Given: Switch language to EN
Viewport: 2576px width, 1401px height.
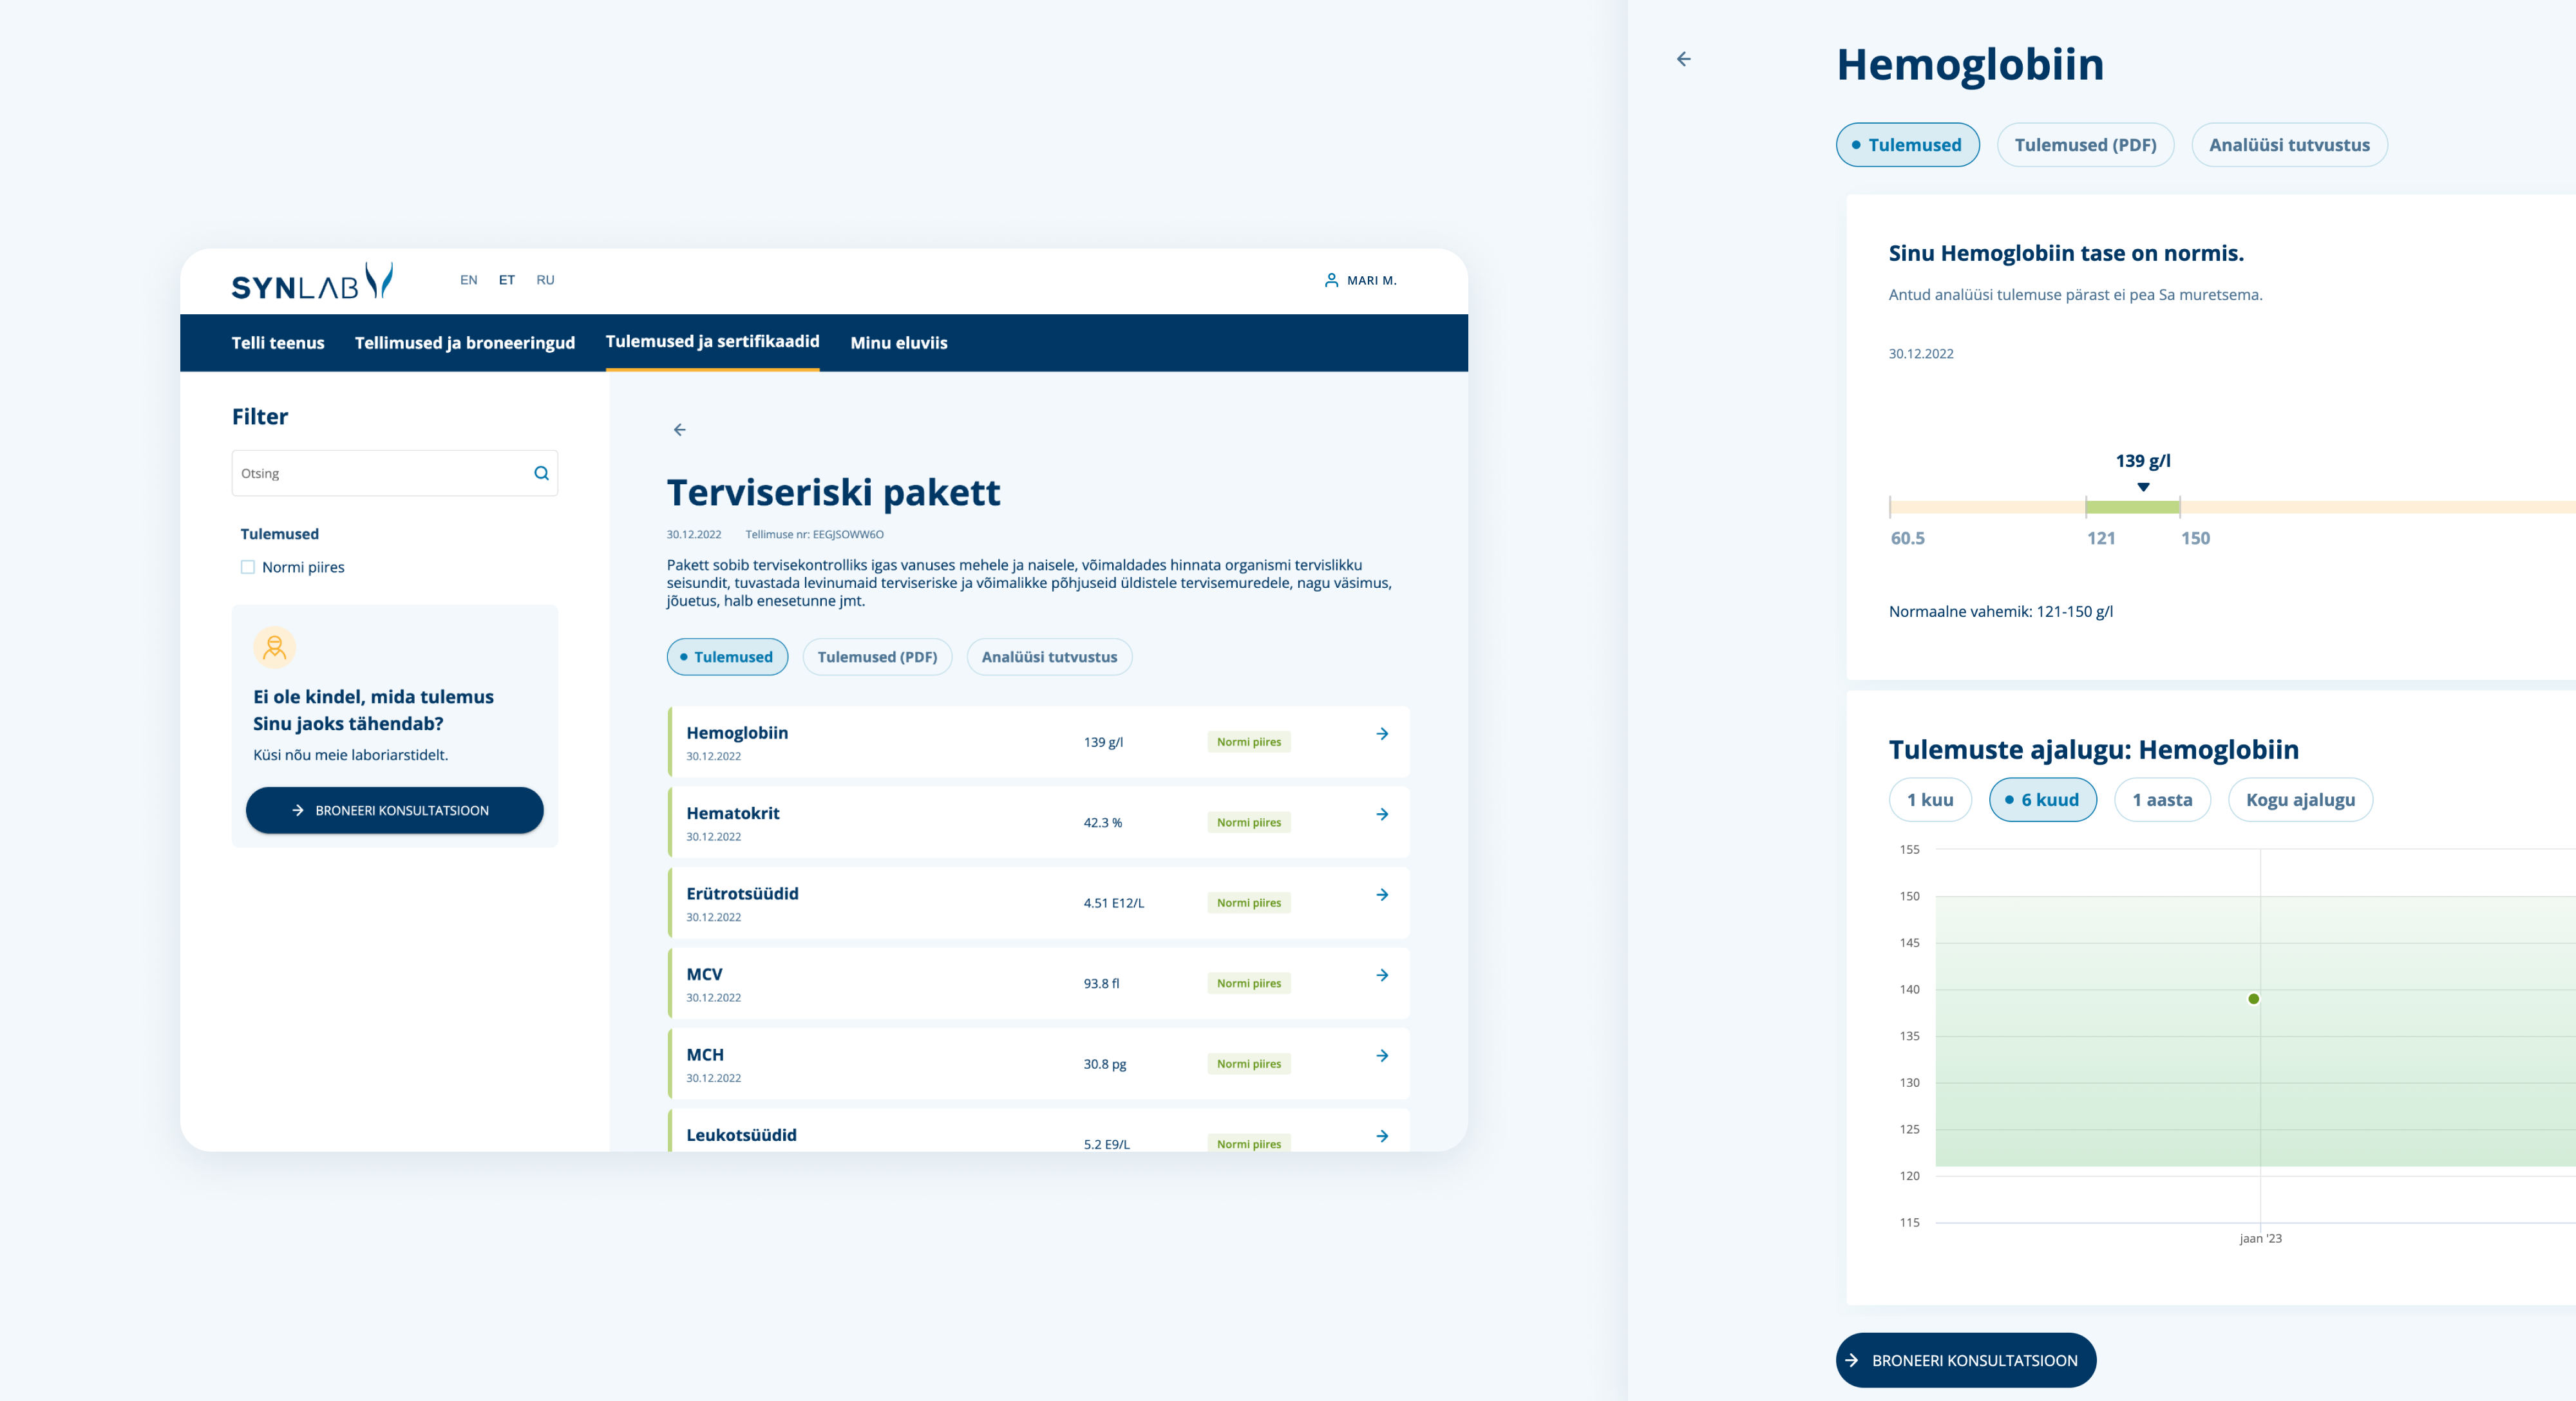Looking at the screenshot, I should click(468, 280).
